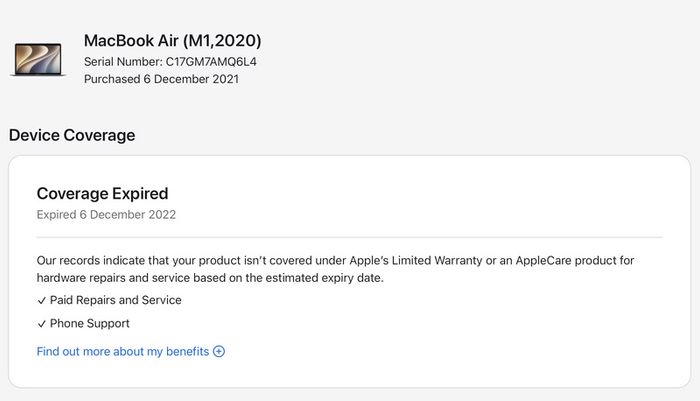Click the 'Paid Repairs and Service' item
Screen dimensions: 700x401
click(116, 300)
